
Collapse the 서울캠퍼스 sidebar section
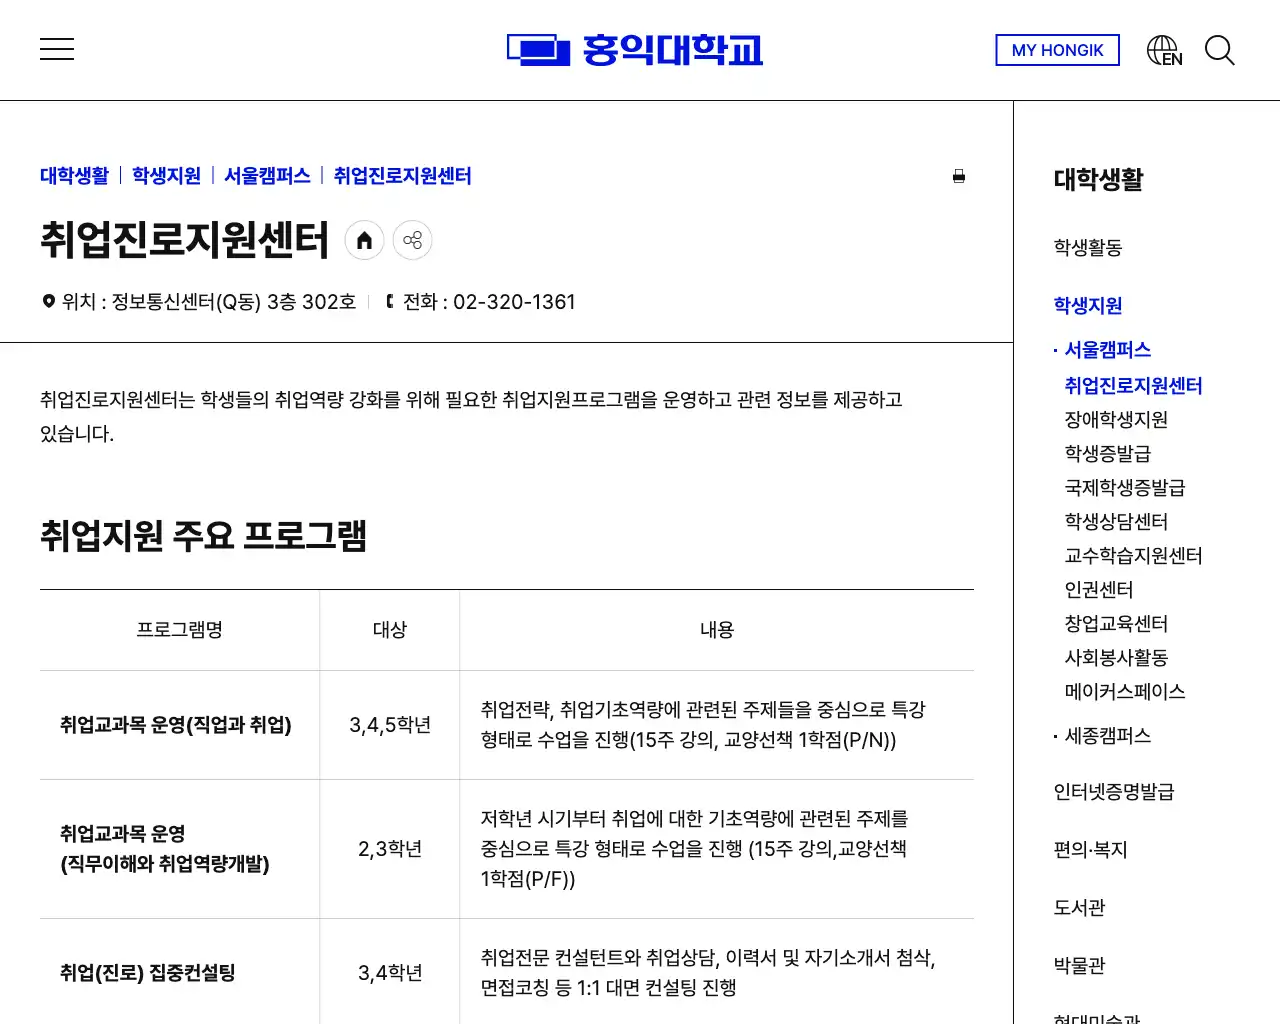point(1107,349)
